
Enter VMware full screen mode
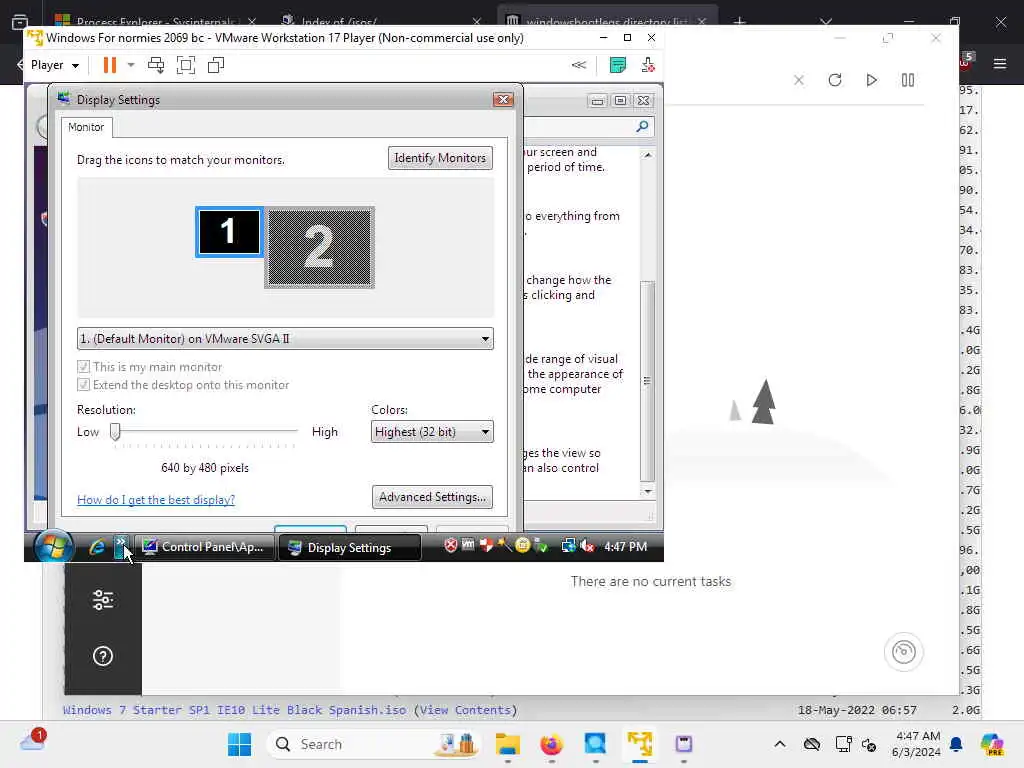tap(186, 65)
